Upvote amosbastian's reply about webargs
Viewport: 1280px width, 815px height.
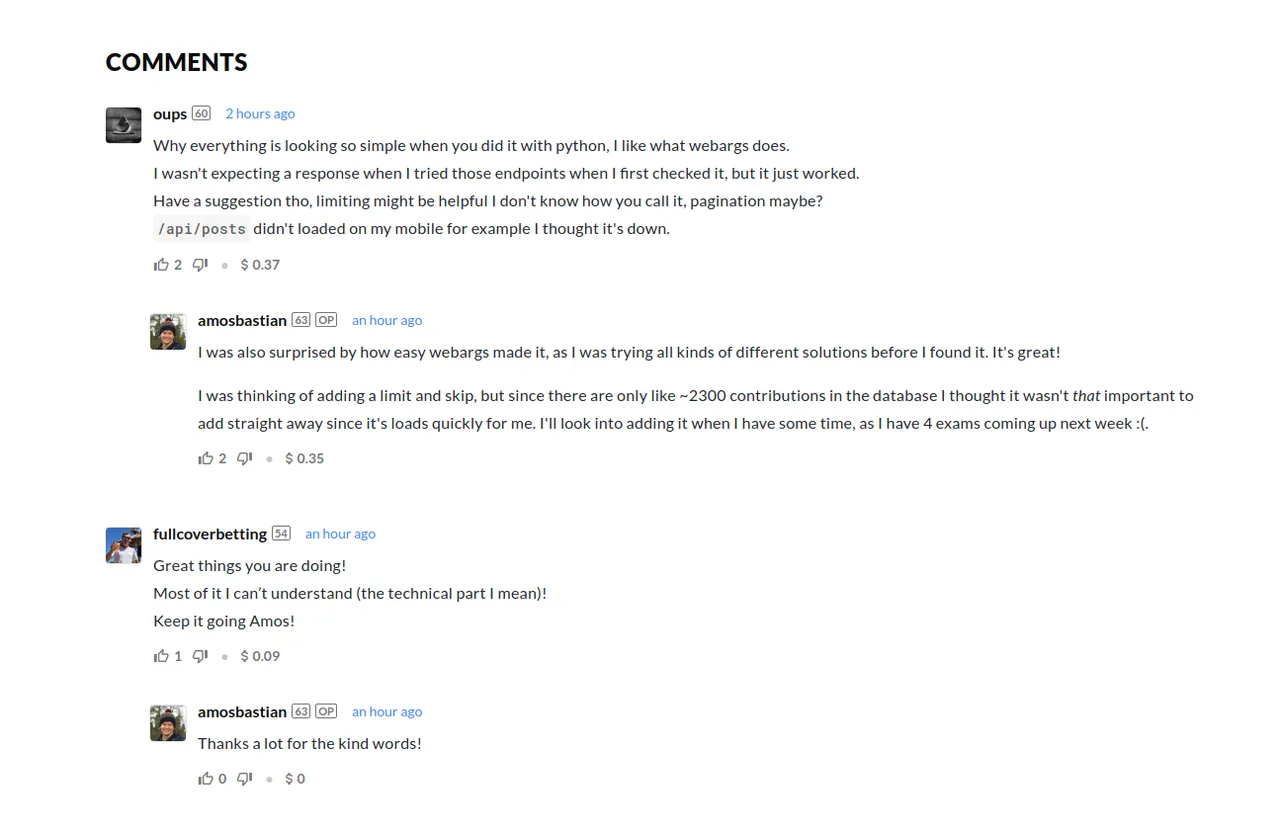pyautogui.click(x=206, y=459)
